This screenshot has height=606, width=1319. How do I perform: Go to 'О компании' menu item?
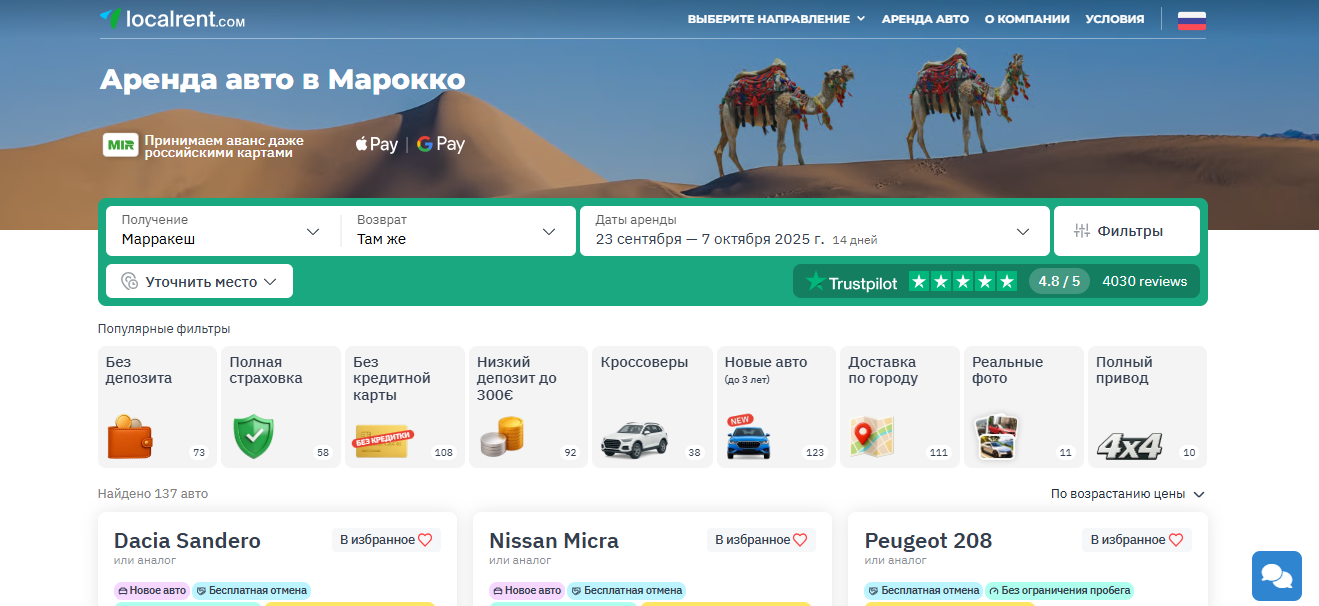click(x=1027, y=19)
